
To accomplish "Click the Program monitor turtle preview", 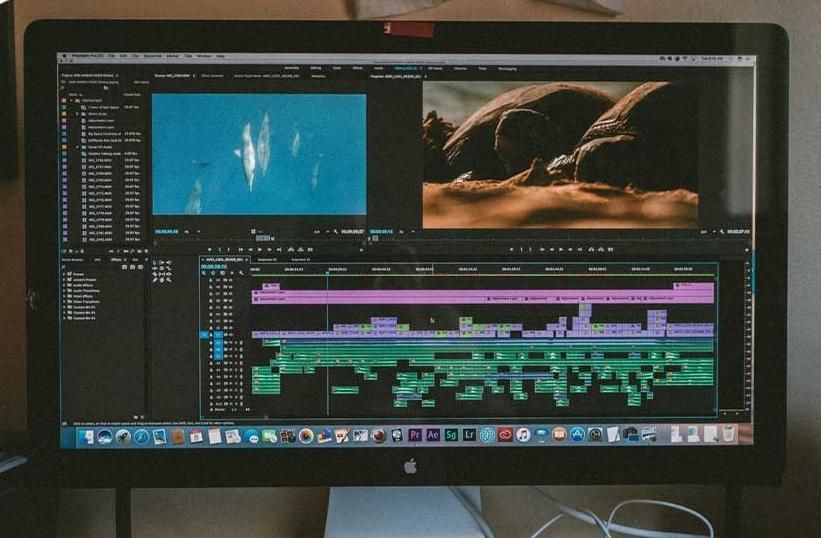I will coord(560,154).
